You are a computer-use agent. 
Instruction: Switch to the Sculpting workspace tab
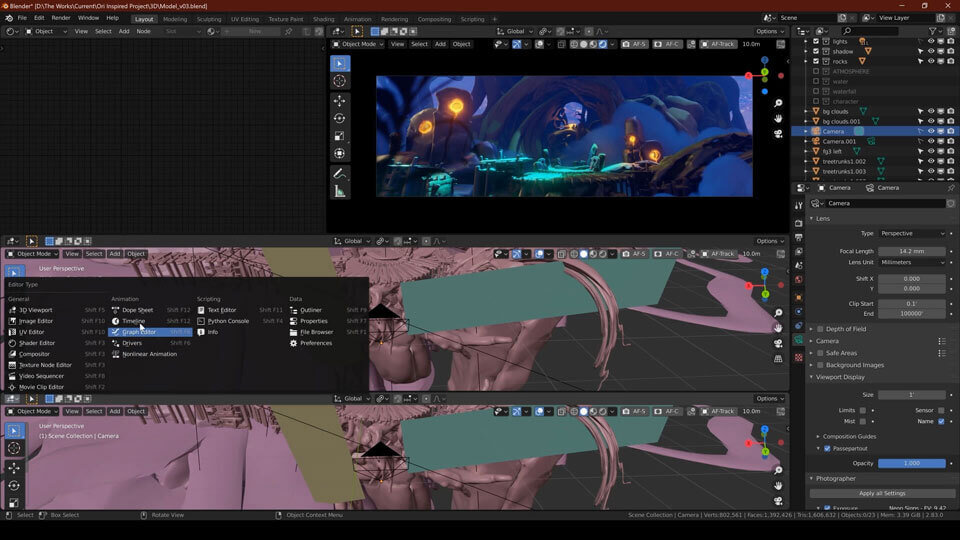tap(209, 19)
